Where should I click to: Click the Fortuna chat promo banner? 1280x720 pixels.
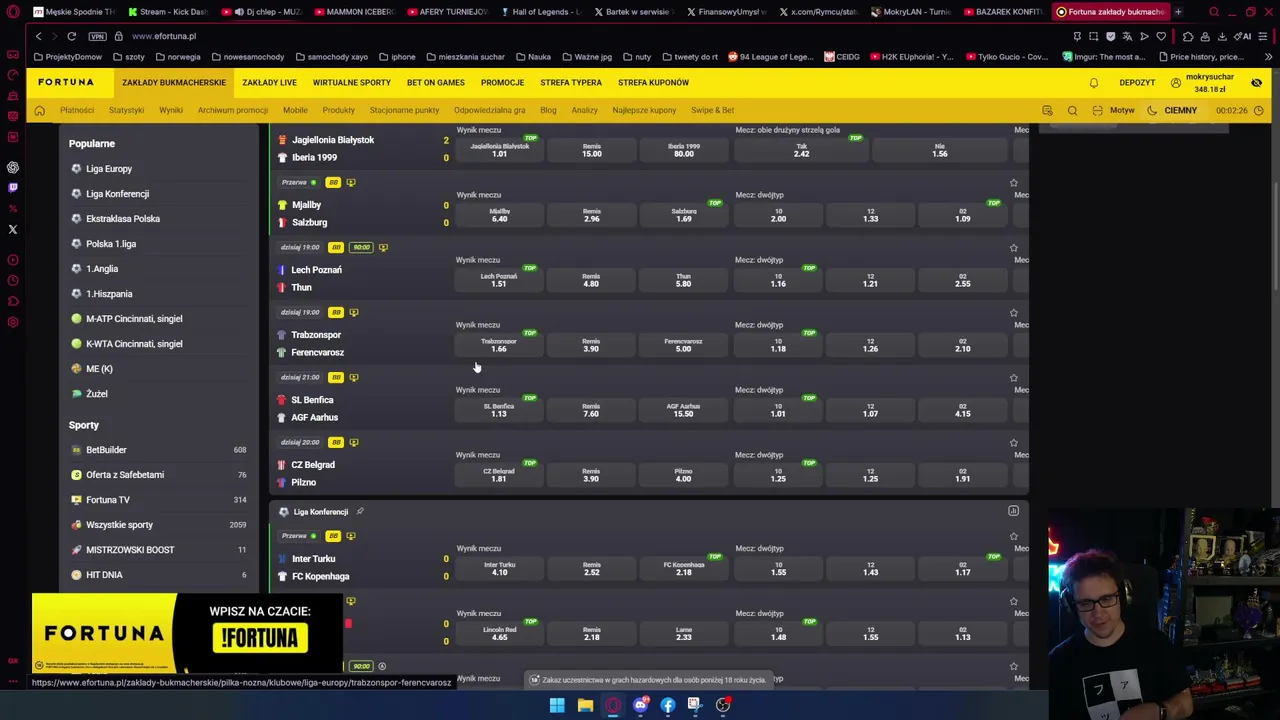tap(187, 633)
